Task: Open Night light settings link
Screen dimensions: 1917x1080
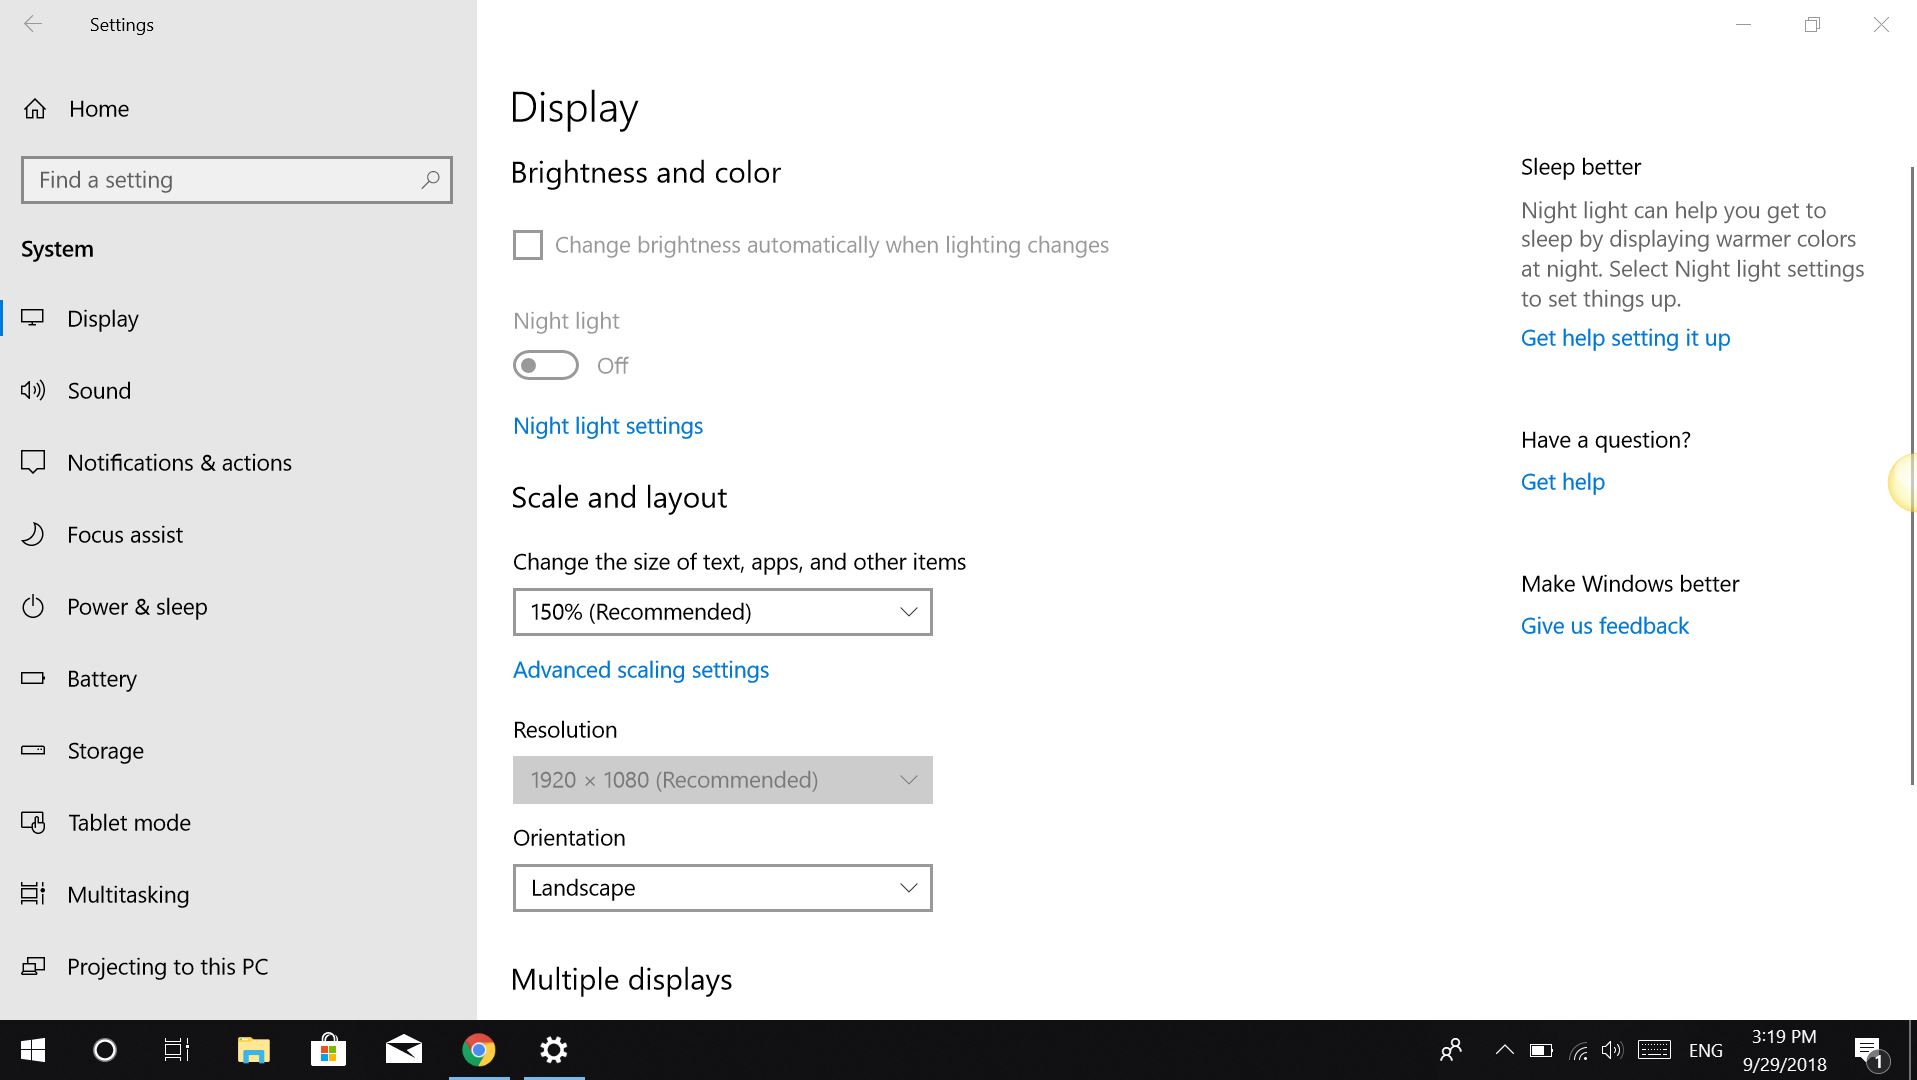Action: pos(608,426)
